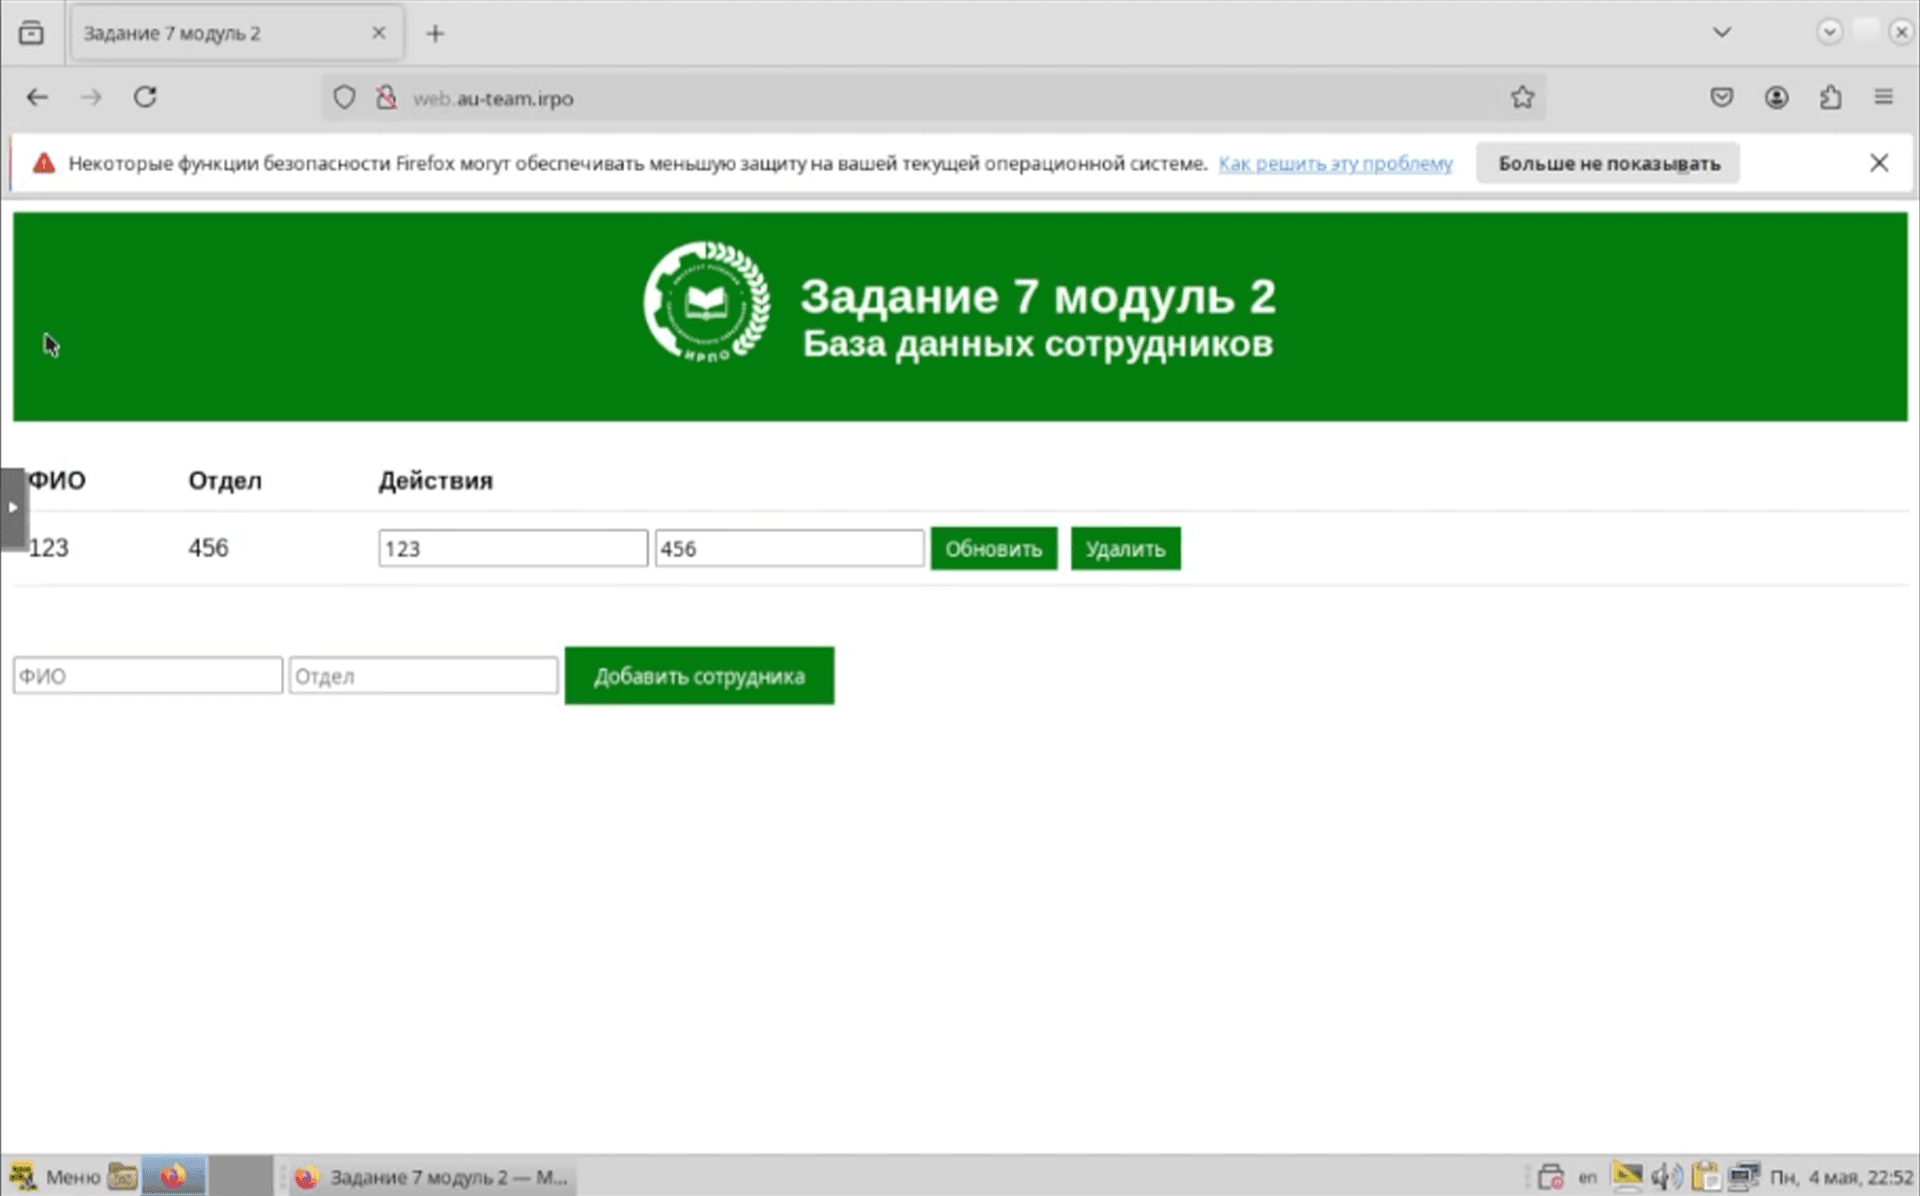Click the База данных сотрудников subtitle

[x=1038, y=344]
